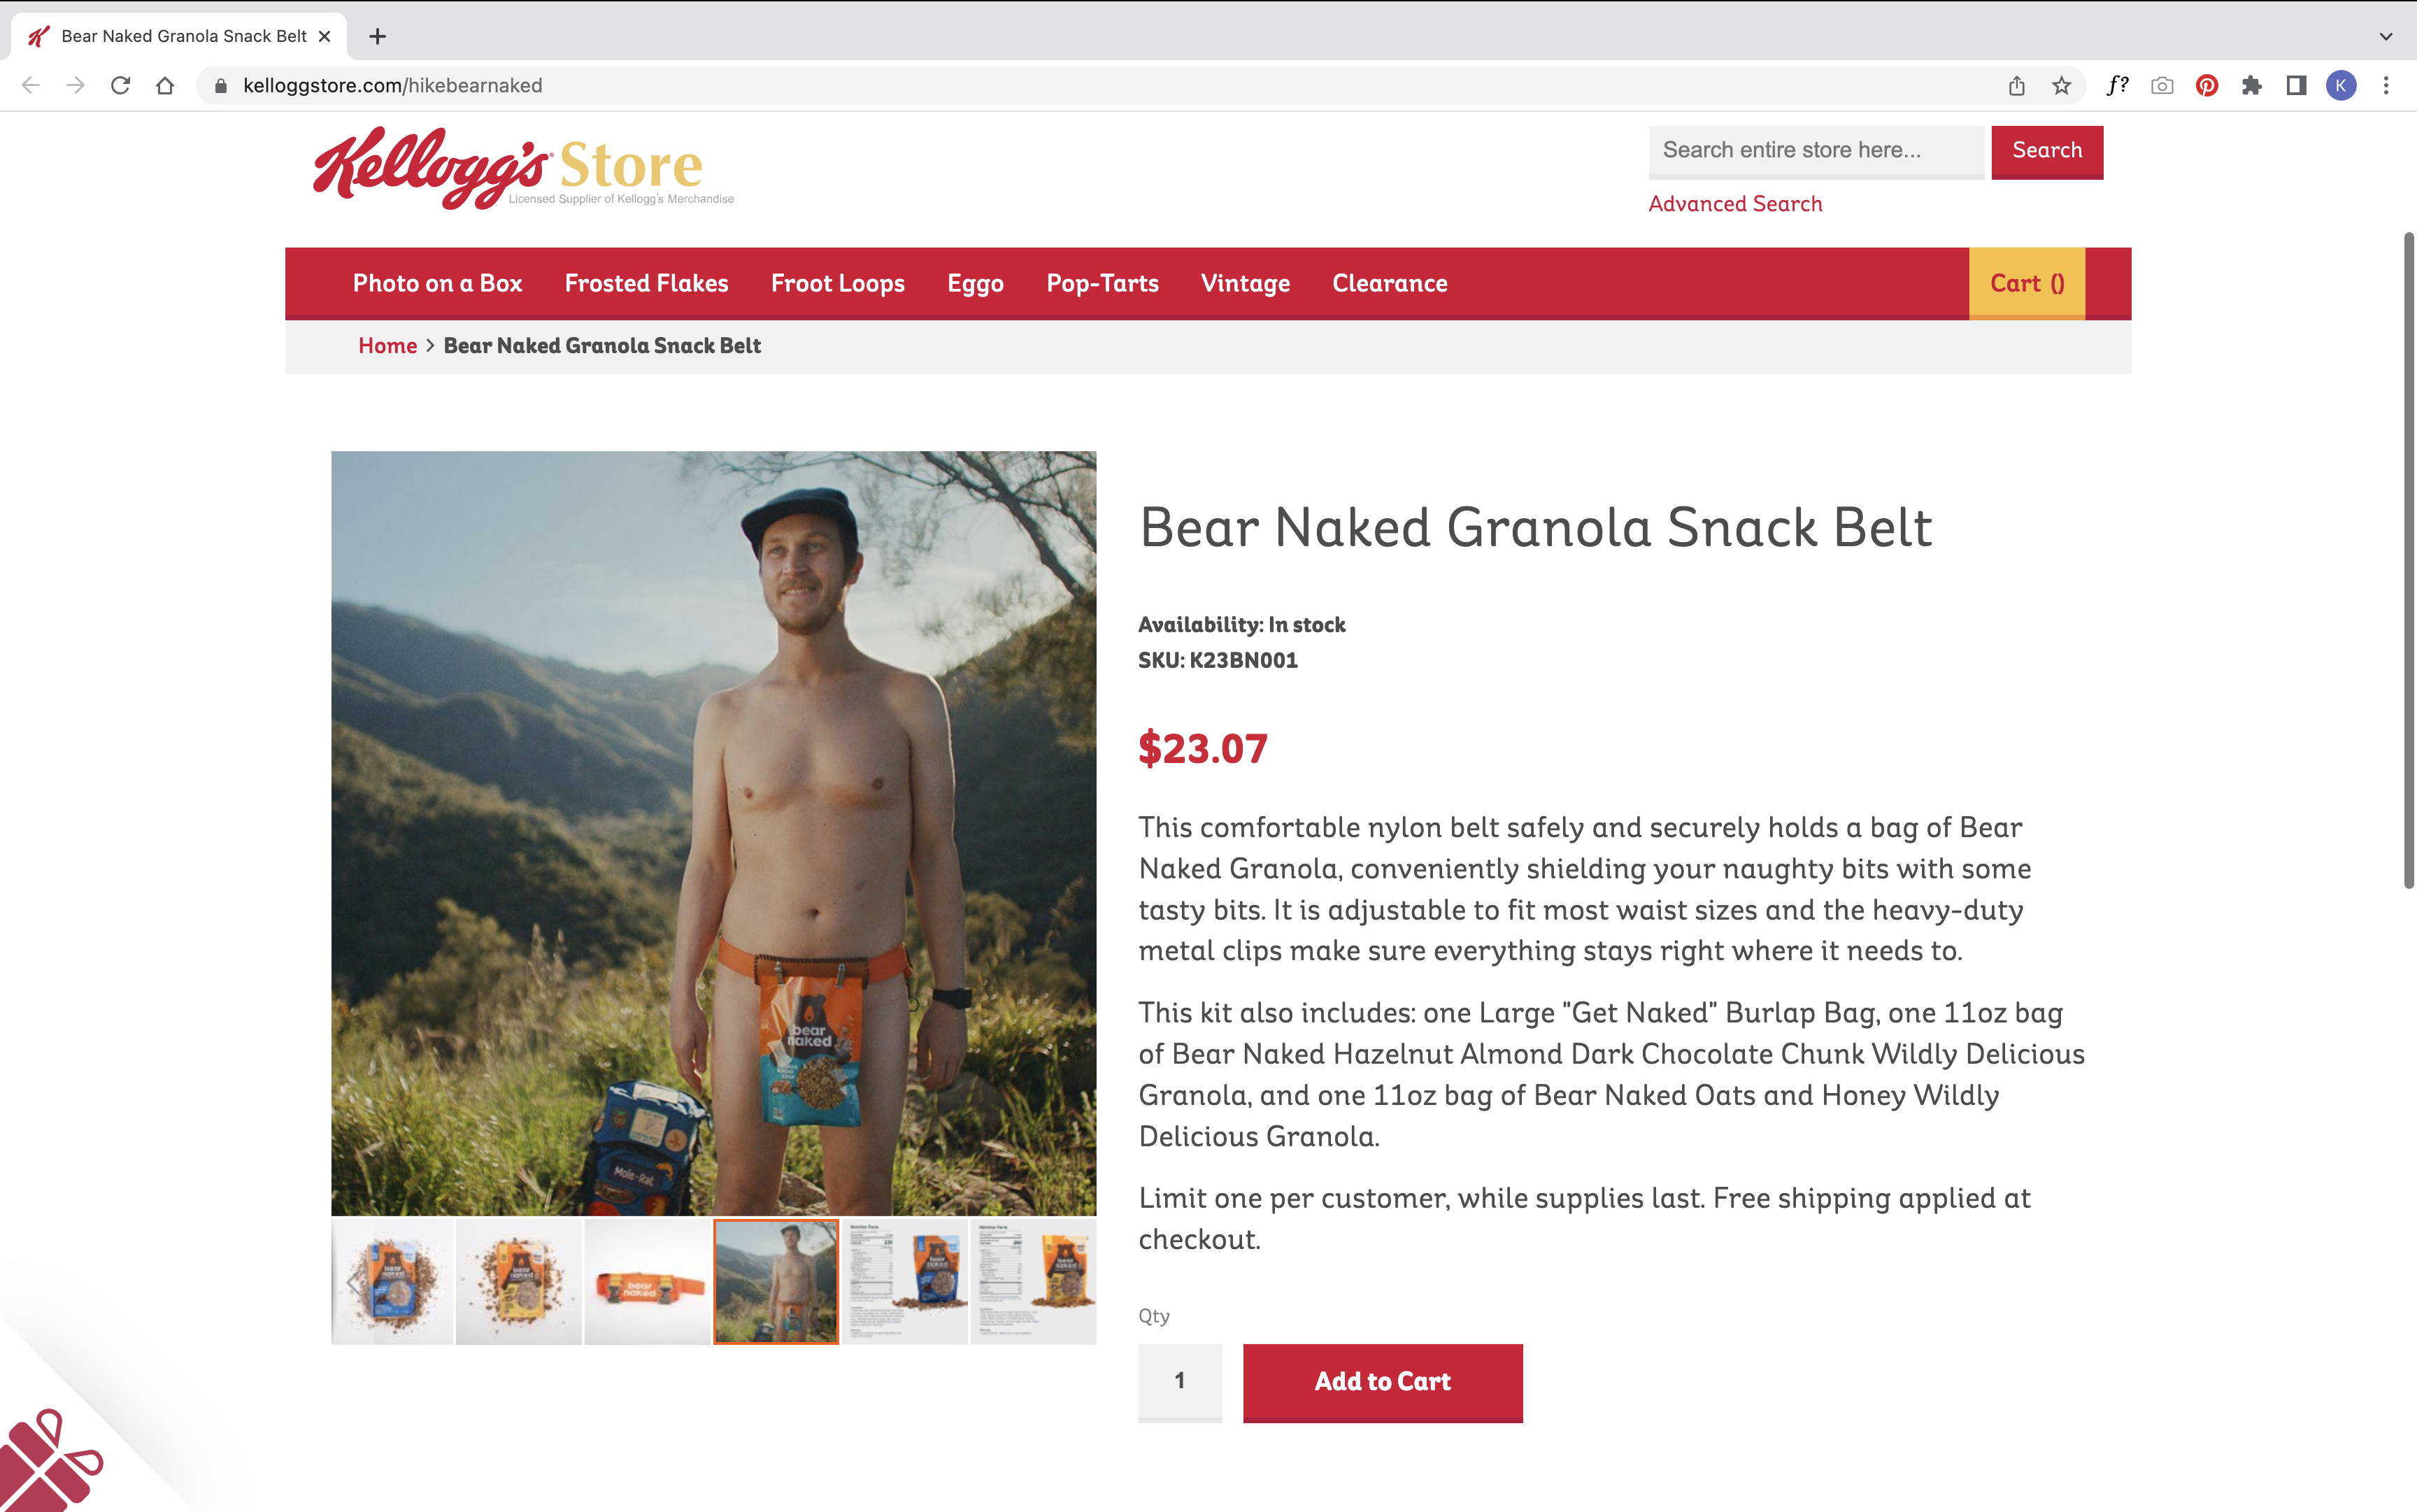
Task: Expand the tab search chevron
Action: (x=2385, y=36)
